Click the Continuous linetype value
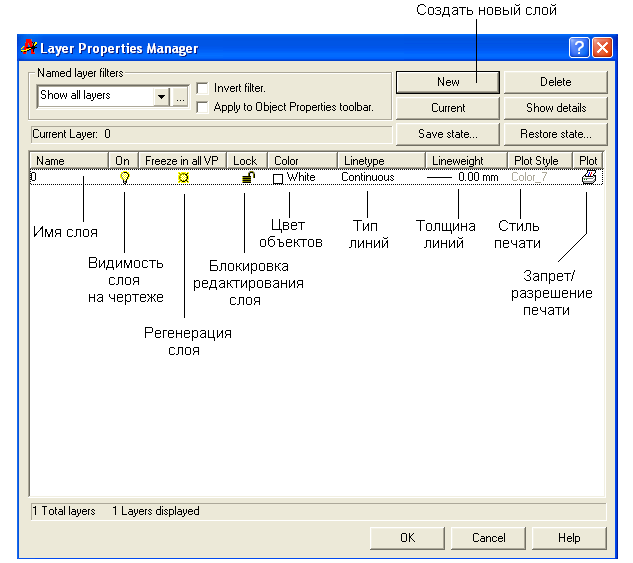The image size is (633, 563). [x=368, y=177]
